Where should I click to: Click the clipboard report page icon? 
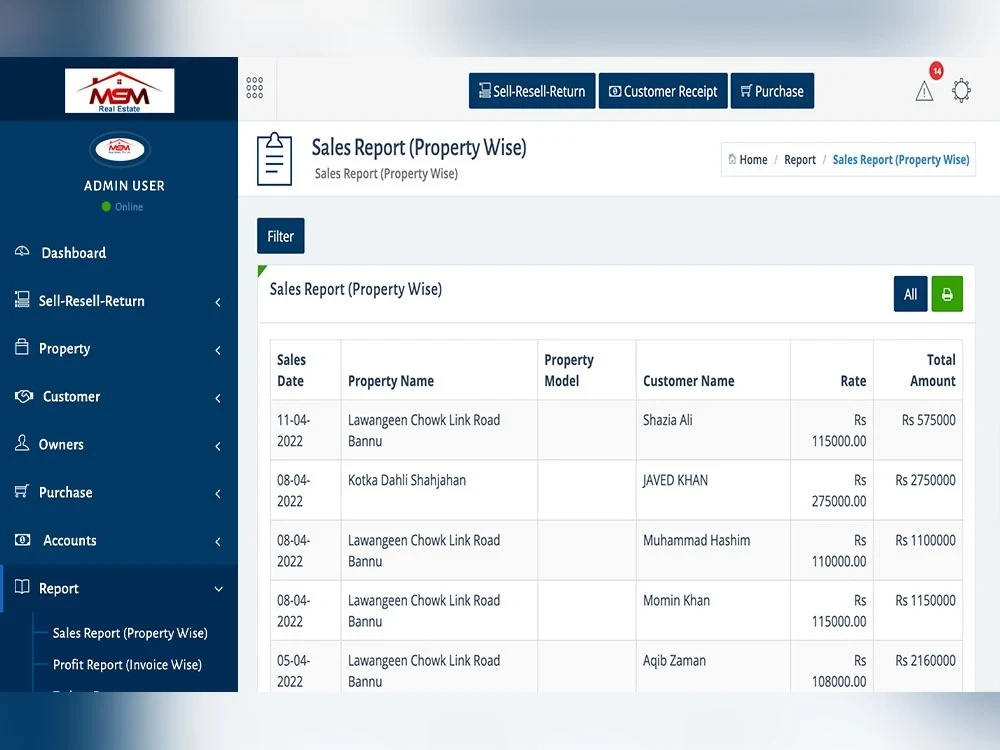point(274,159)
